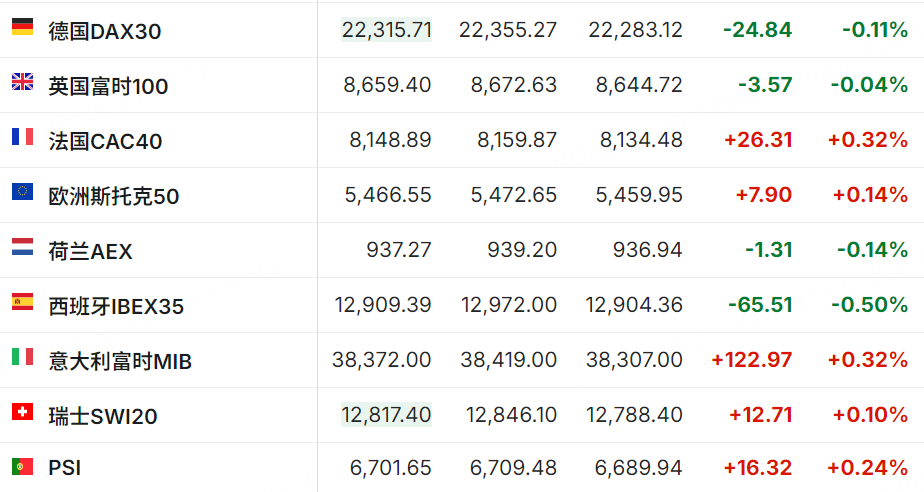Open the 荷兰AEX index link

(90, 252)
